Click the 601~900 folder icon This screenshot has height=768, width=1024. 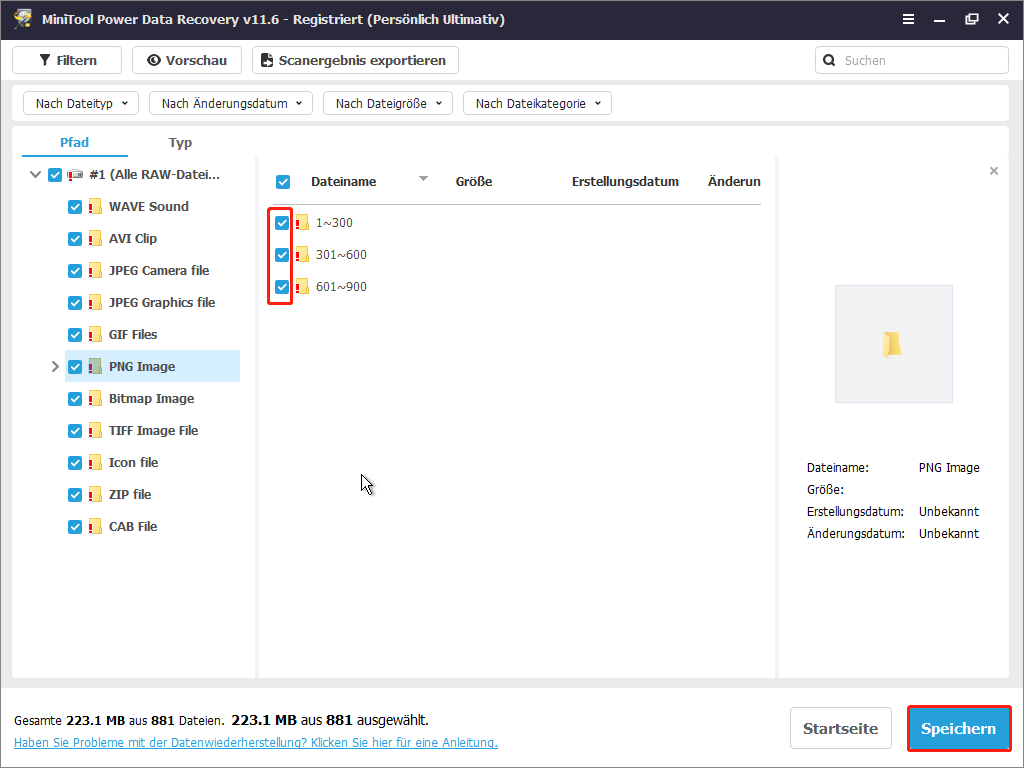(x=302, y=287)
